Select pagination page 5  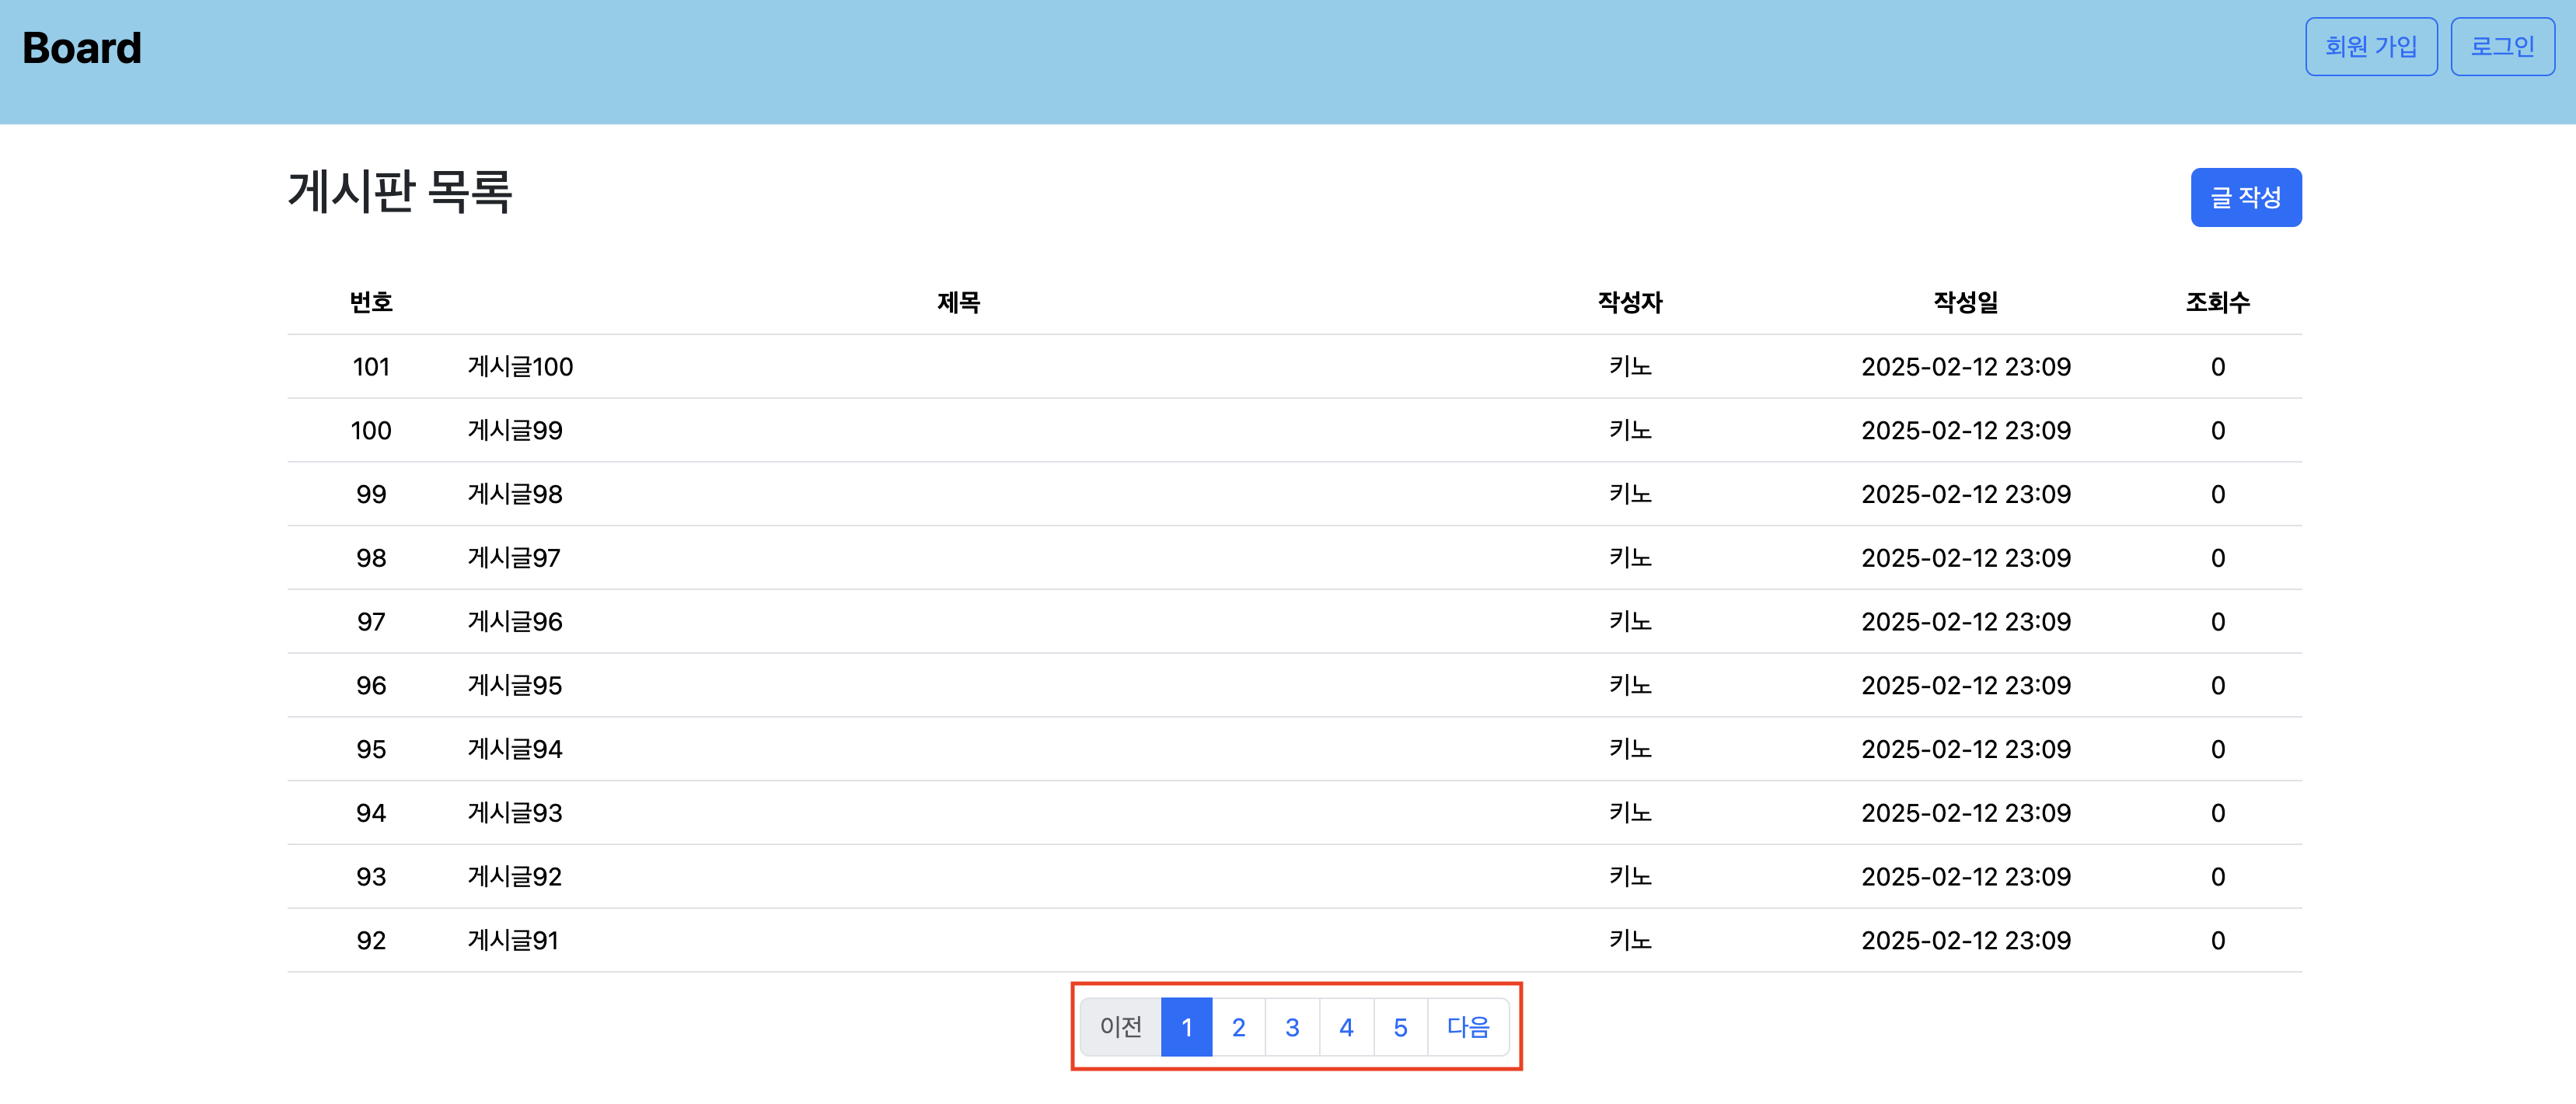[x=1400, y=1027]
